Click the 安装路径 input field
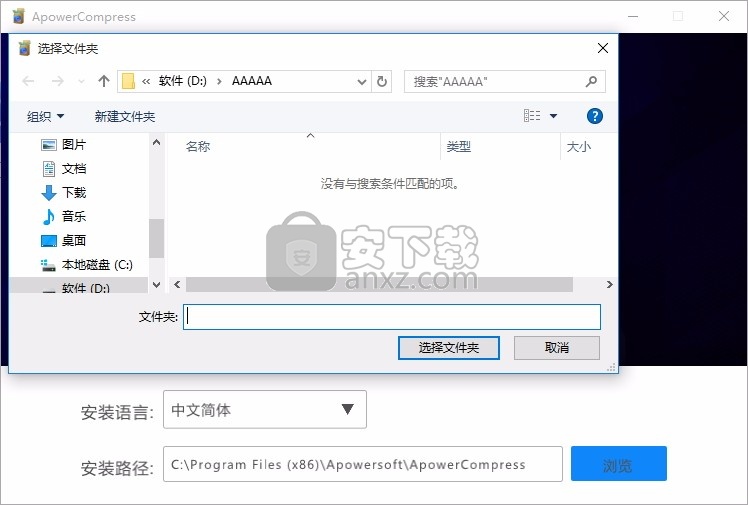748x505 pixels. [363, 464]
